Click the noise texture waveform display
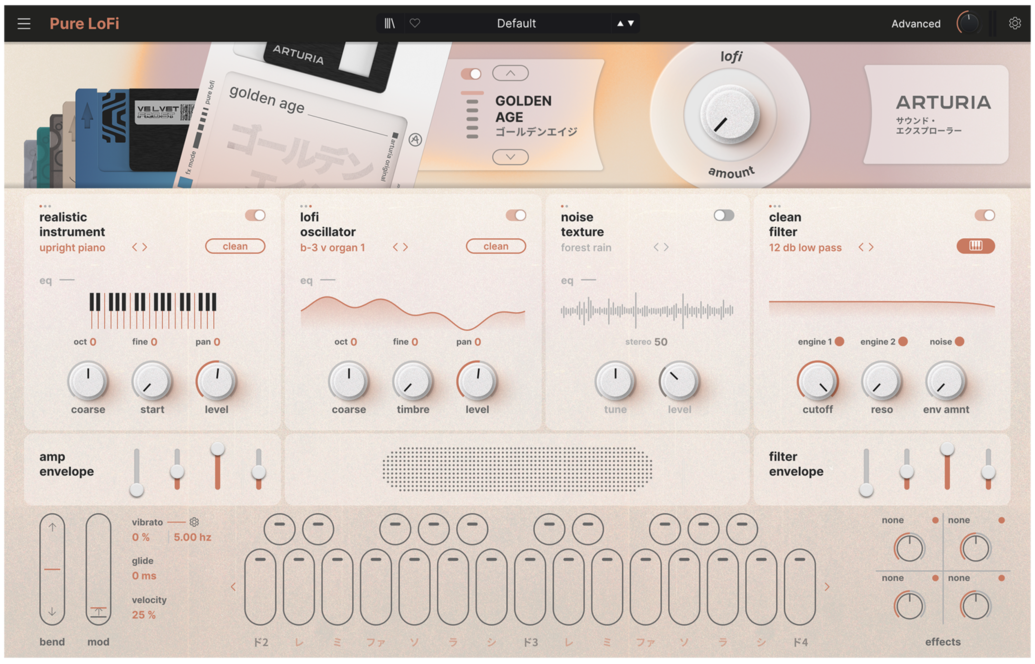1035x664 pixels. 647,310
